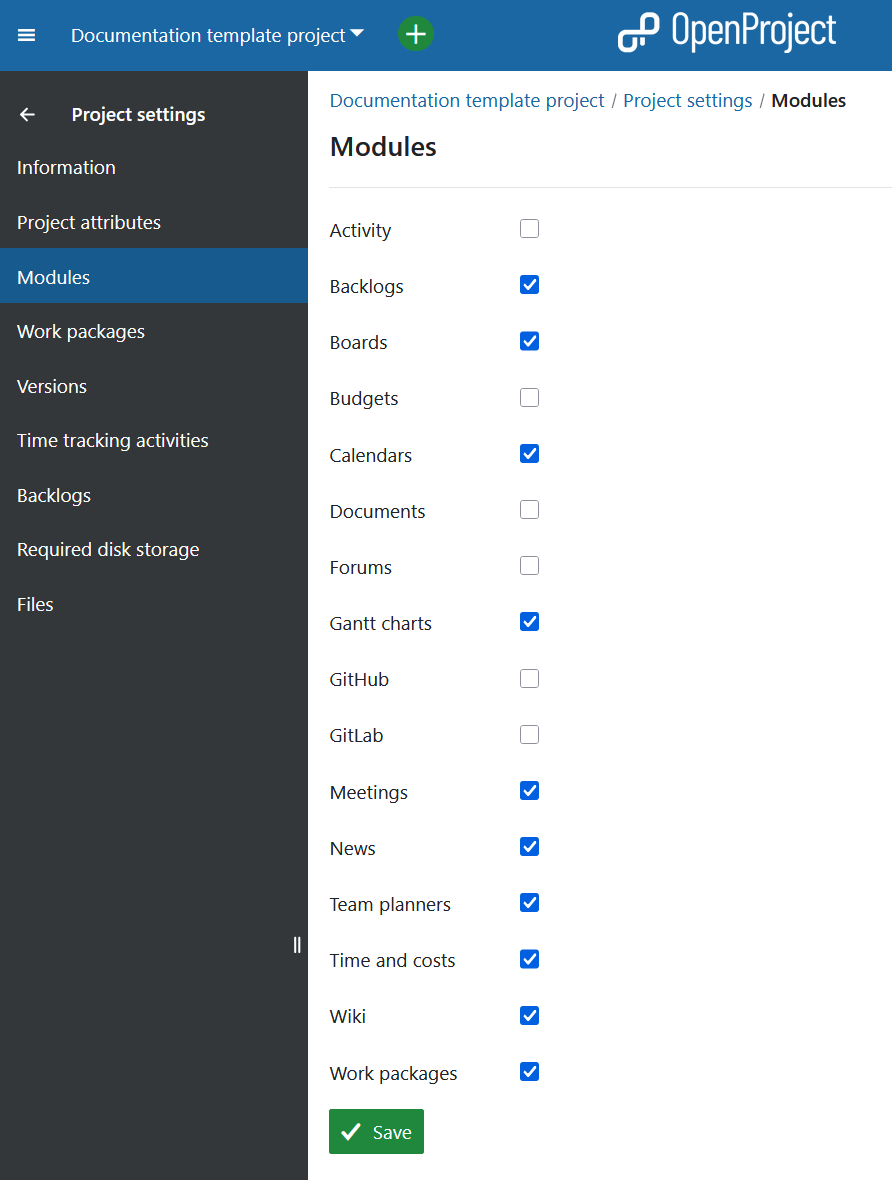
Task: Enable the Budgets module checkbox
Action: coord(529,397)
